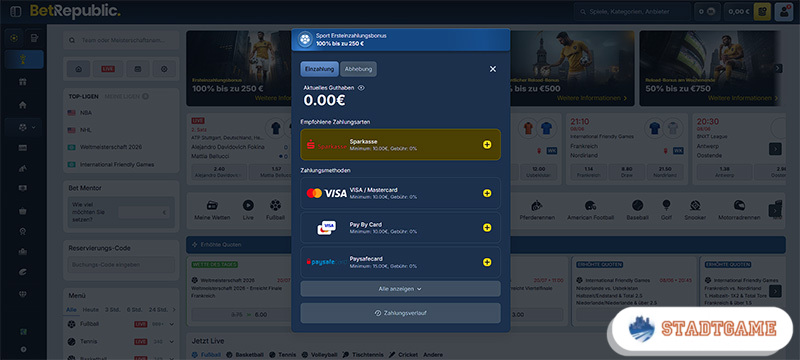
Task: Close the deposit dialog
Action: click(x=493, y=69)
